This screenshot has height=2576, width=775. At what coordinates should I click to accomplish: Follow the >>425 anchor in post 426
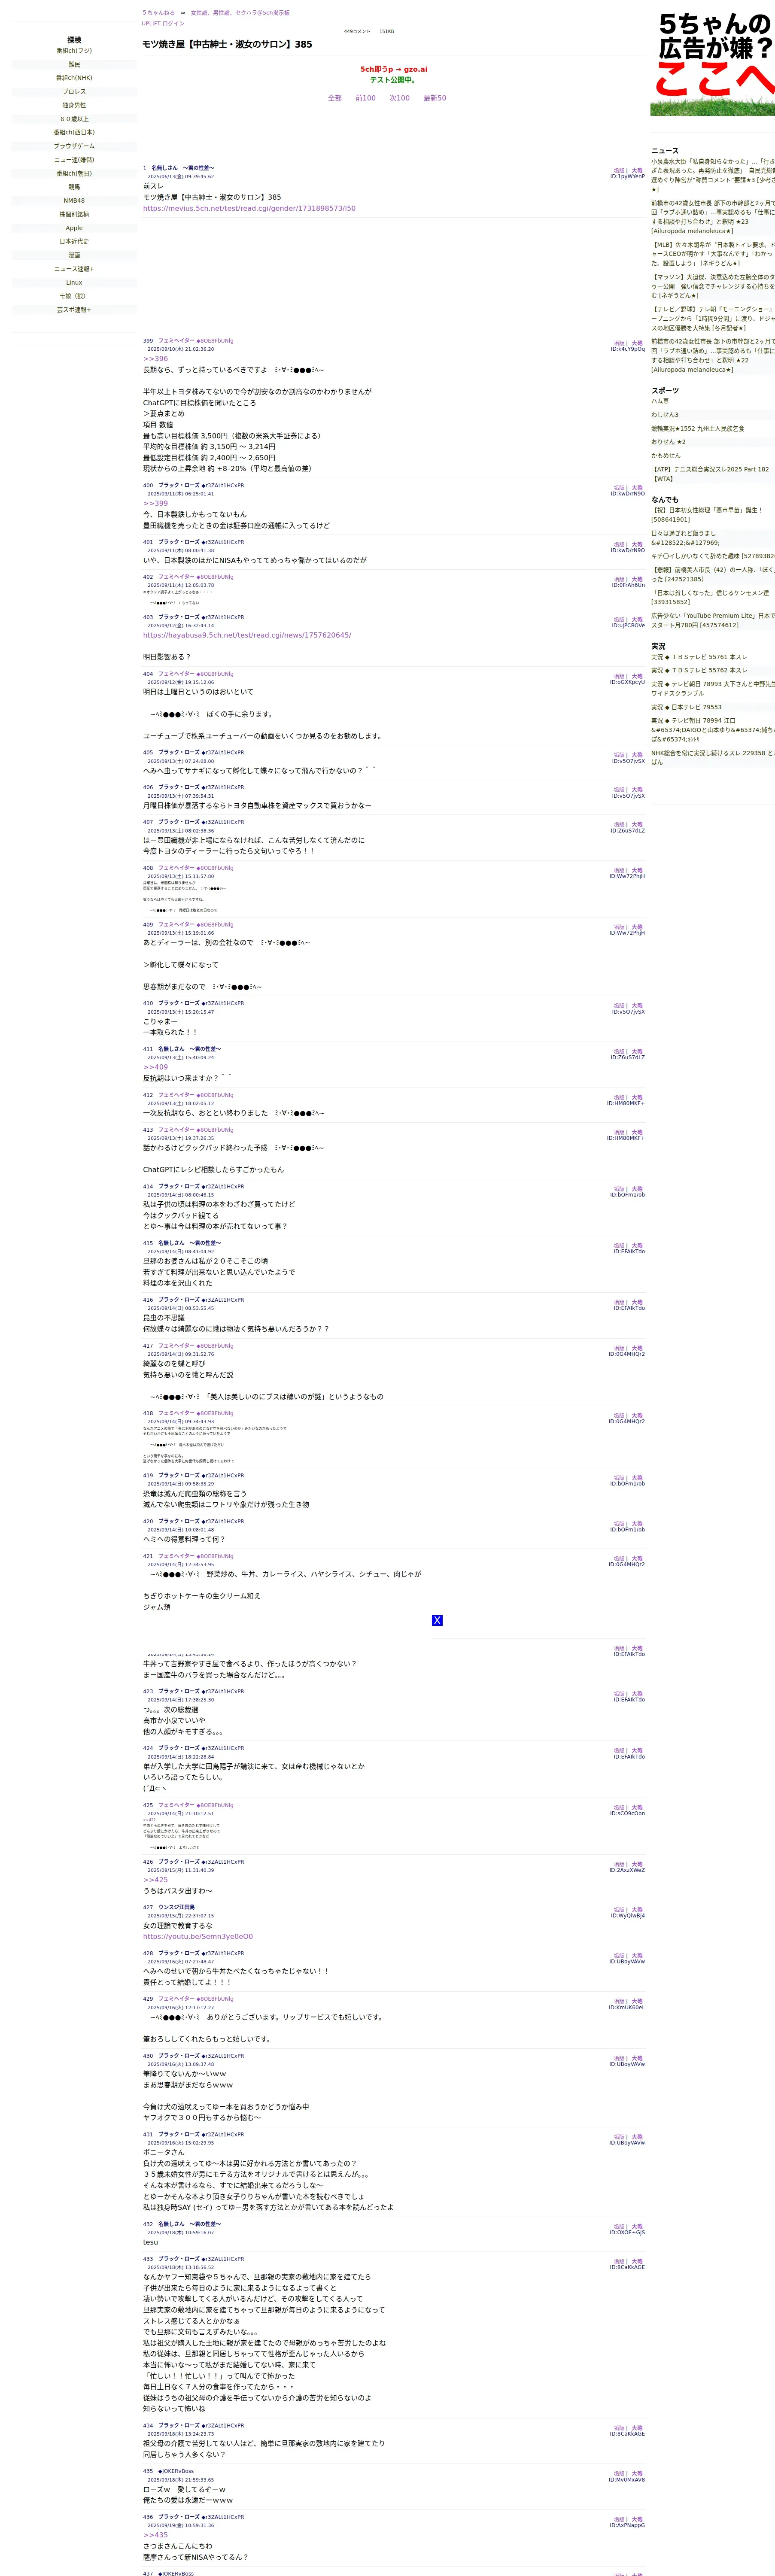coord(155,1879)
